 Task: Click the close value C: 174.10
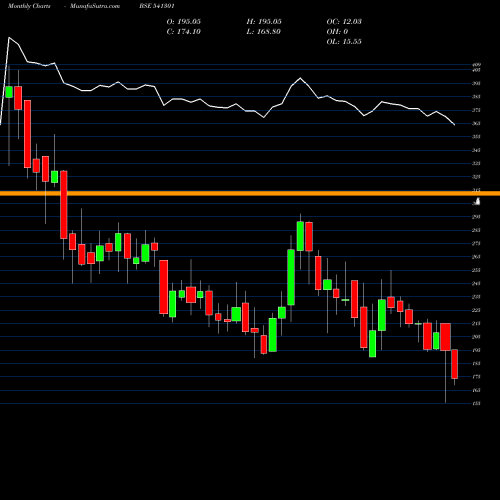[x=184, y=32]
